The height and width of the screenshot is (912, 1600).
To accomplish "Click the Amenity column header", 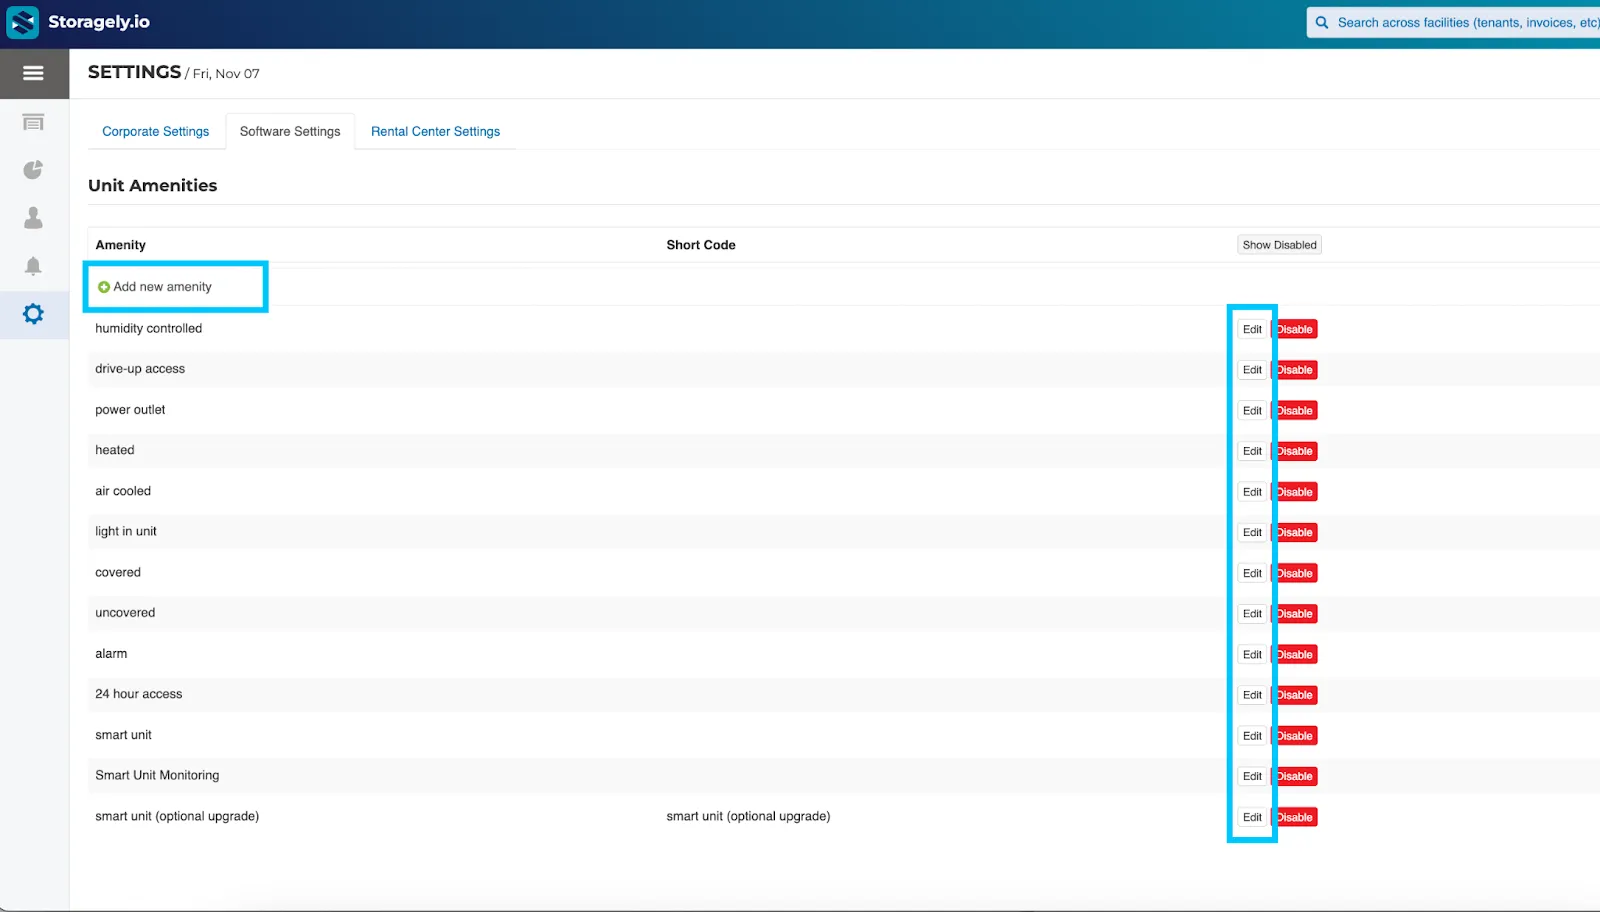I will coord(121,245).
